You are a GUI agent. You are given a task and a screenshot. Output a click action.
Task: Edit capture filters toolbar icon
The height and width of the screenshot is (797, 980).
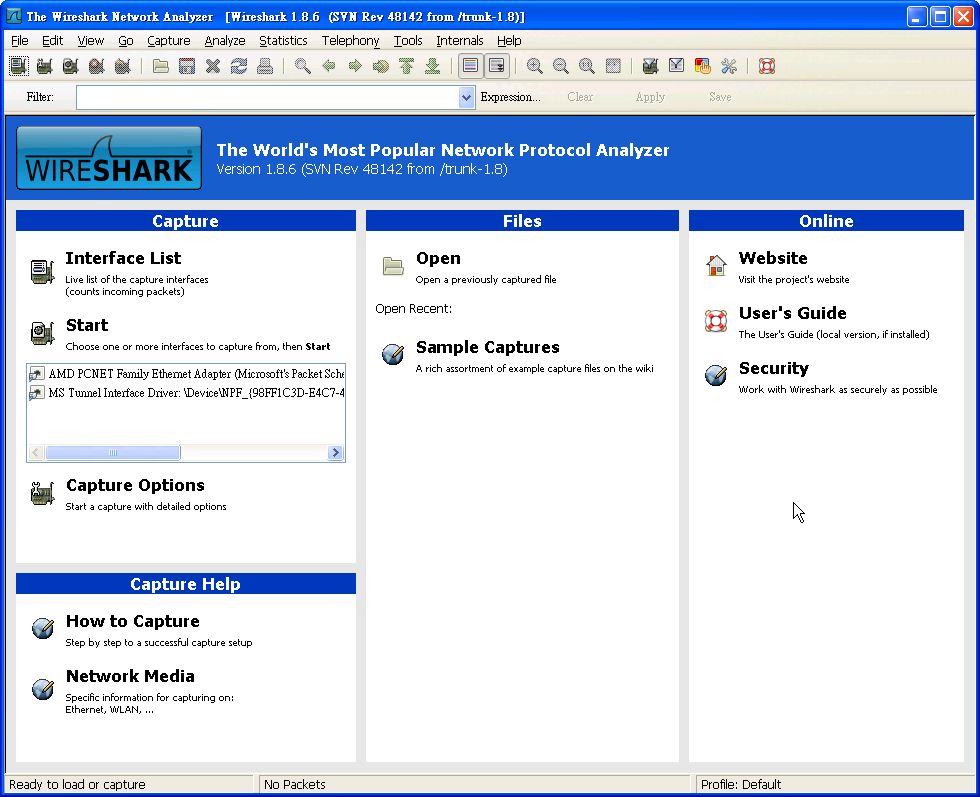click(x=650, y=66)
